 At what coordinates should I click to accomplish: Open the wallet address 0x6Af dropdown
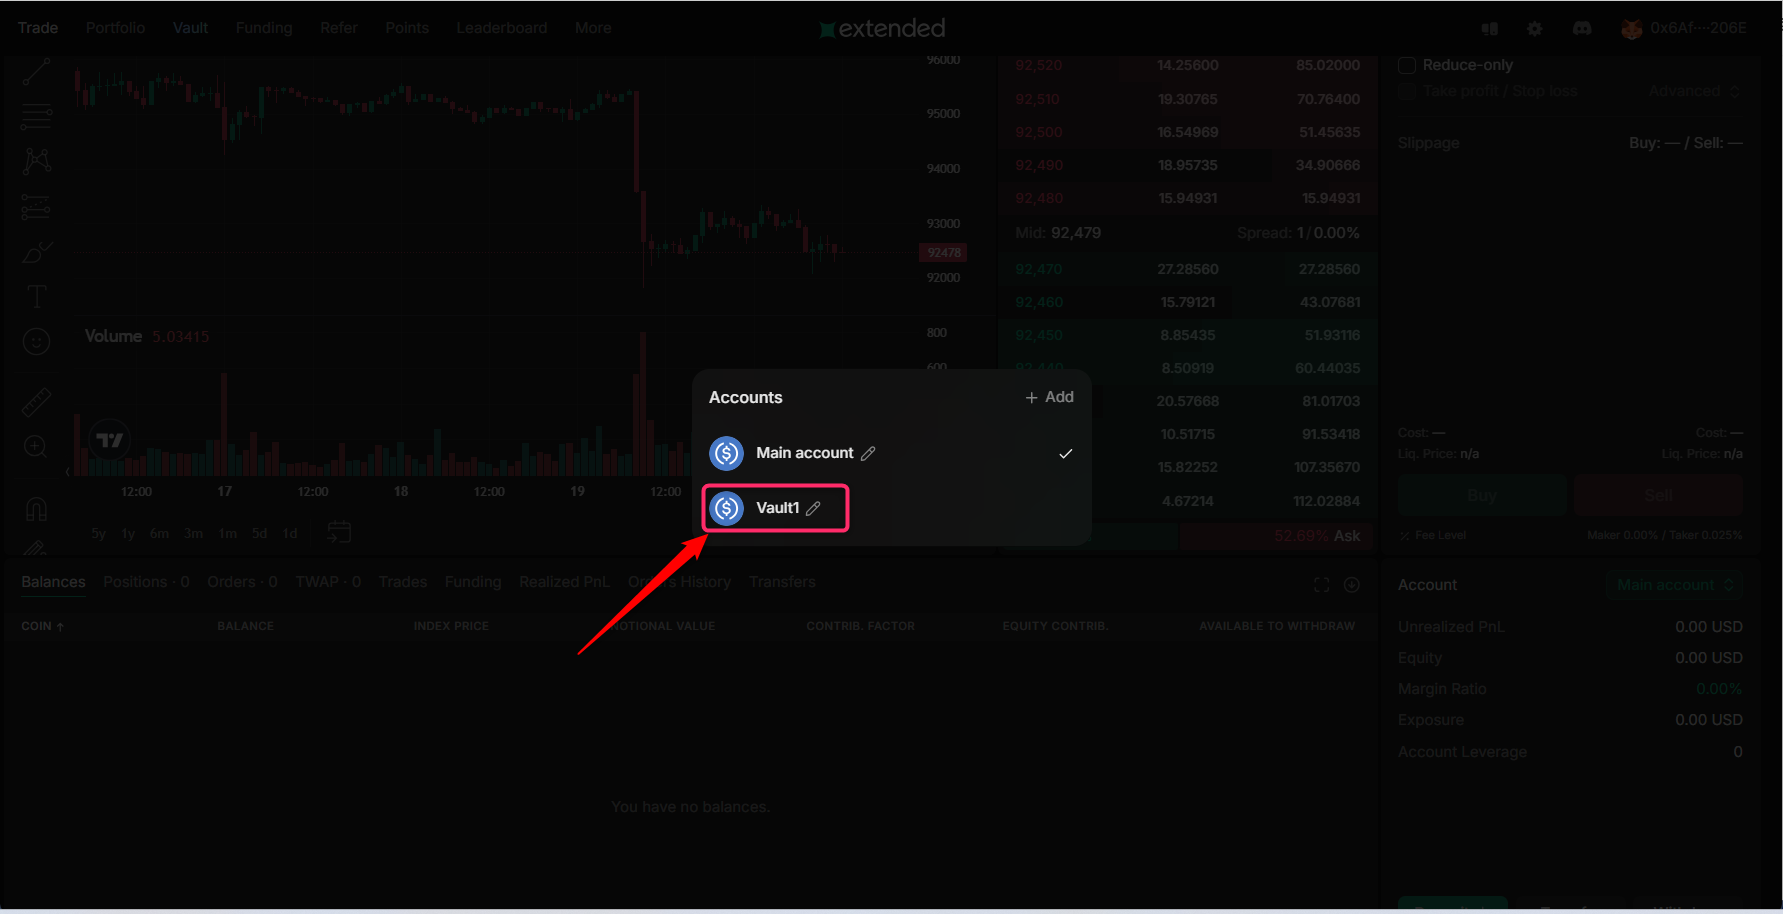click(x=1684, y=28)
